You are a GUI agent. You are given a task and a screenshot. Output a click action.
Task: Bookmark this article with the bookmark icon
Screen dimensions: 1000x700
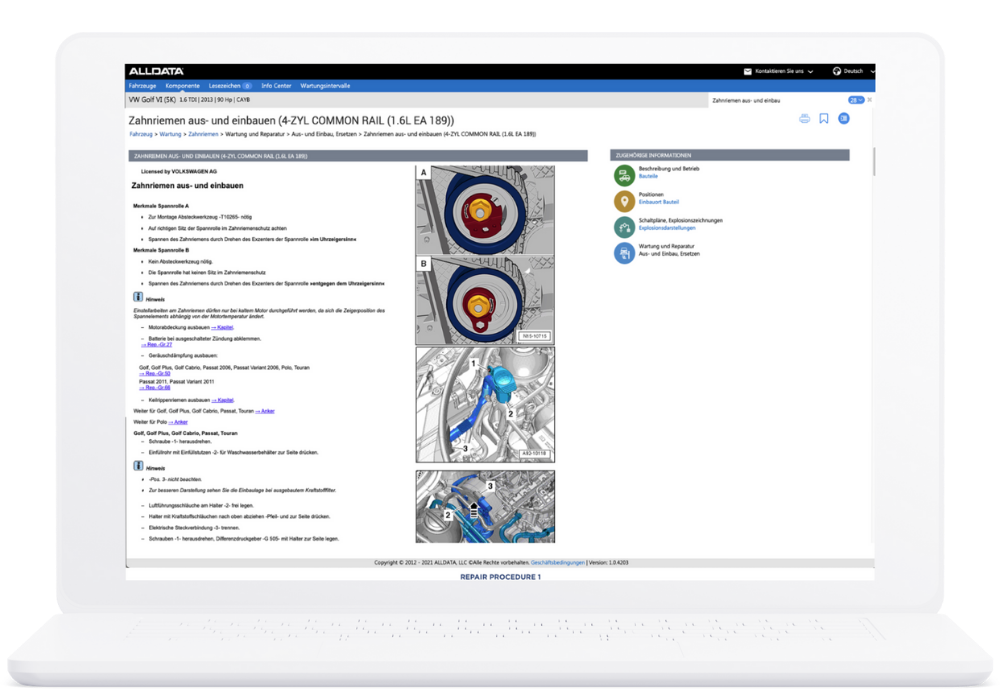click(824, 119)
